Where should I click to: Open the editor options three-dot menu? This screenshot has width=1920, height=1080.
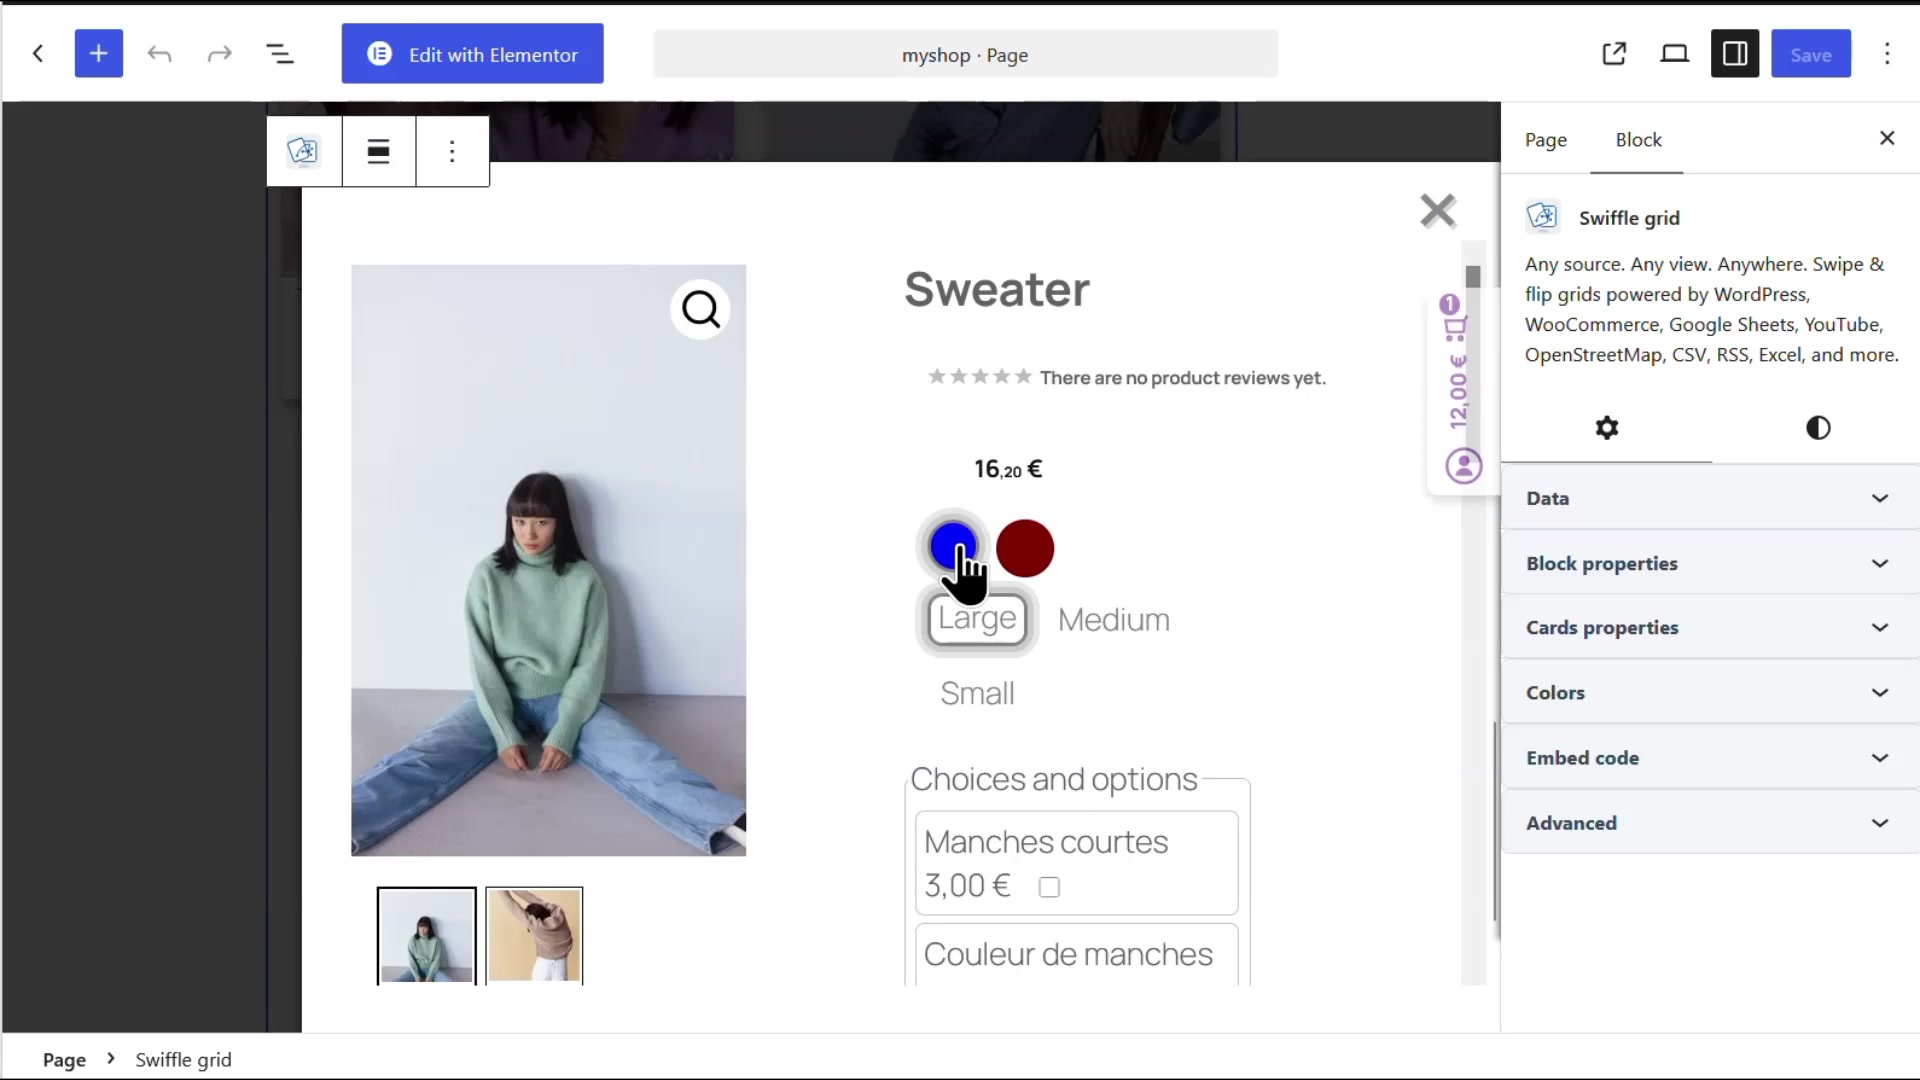[x=1887, y=54]
